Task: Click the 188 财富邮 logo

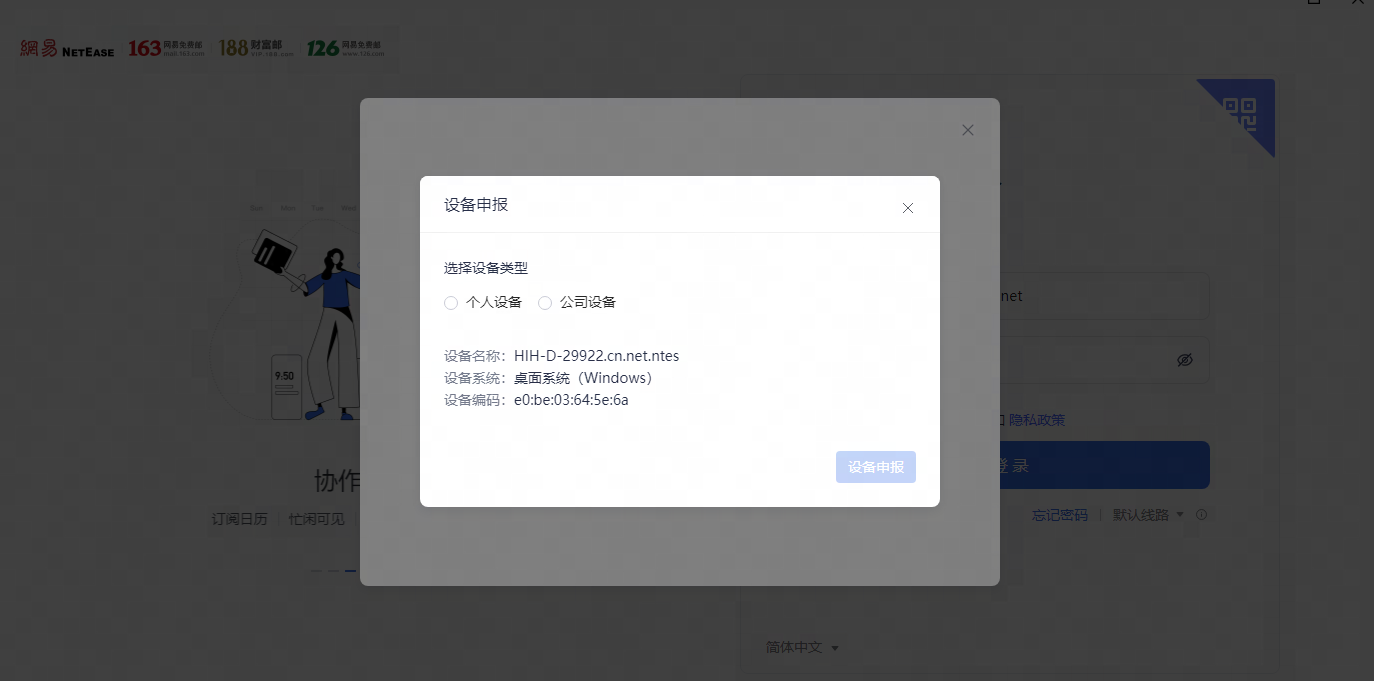Action: (x=256, y=48)
